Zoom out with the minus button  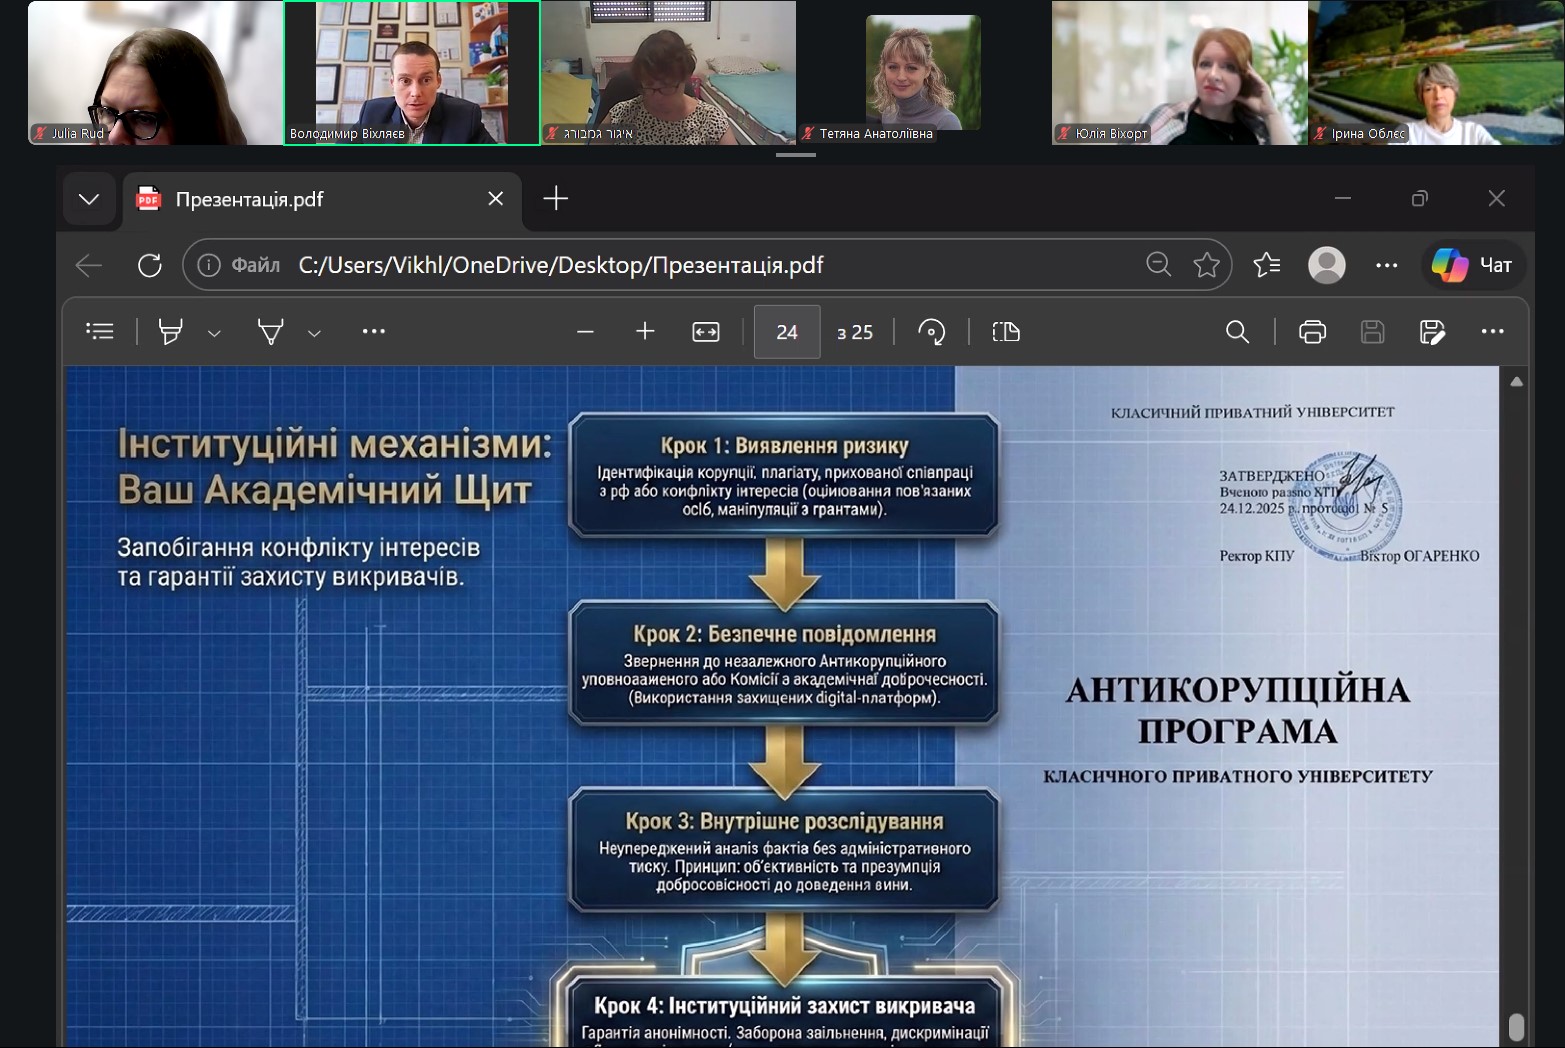click(586, 331)
